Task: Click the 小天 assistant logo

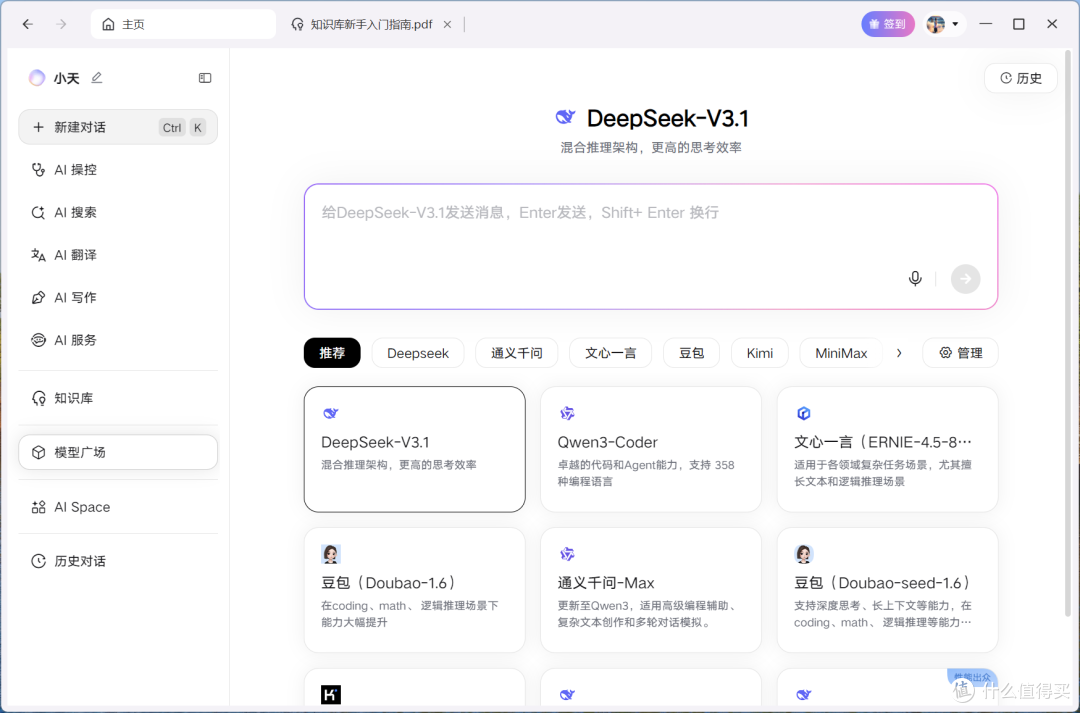Action: coord(37,78)
